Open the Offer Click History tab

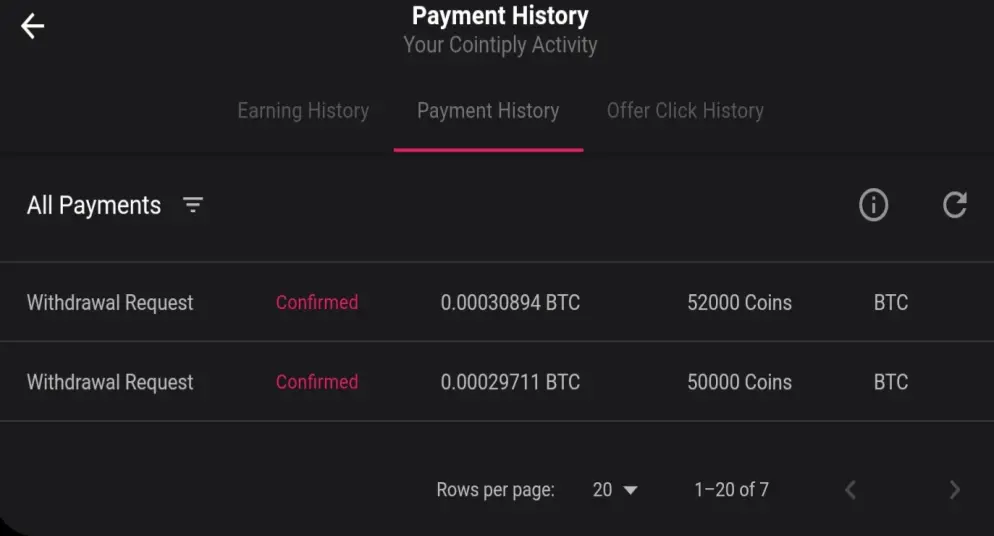point(685,111)
